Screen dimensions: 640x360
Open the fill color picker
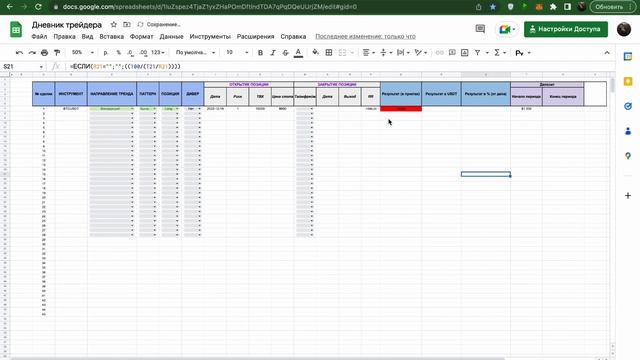tap(316, 53)
